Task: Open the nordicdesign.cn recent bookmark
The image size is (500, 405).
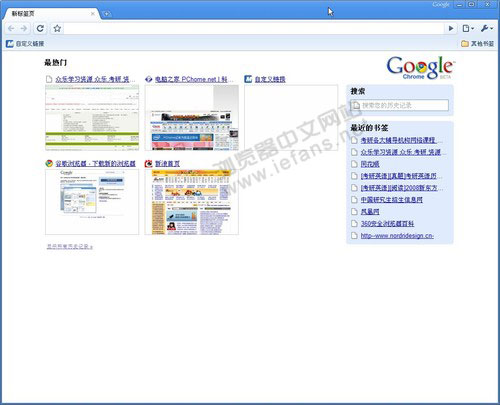Action: pos(397,236)
